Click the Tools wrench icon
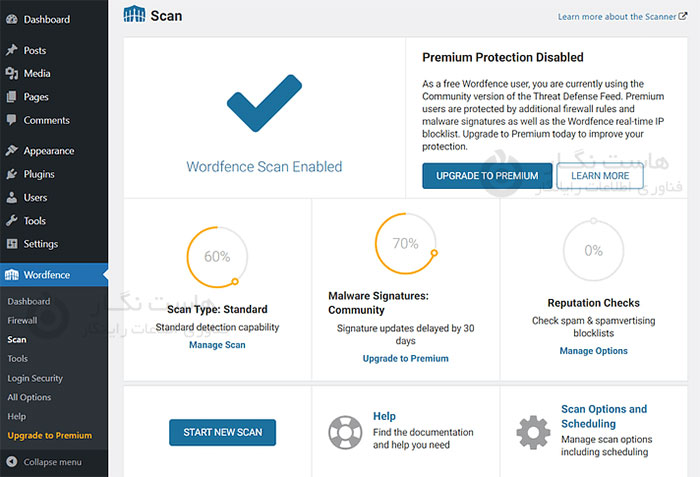The image size is (700, 477). [x=11, y=221]
